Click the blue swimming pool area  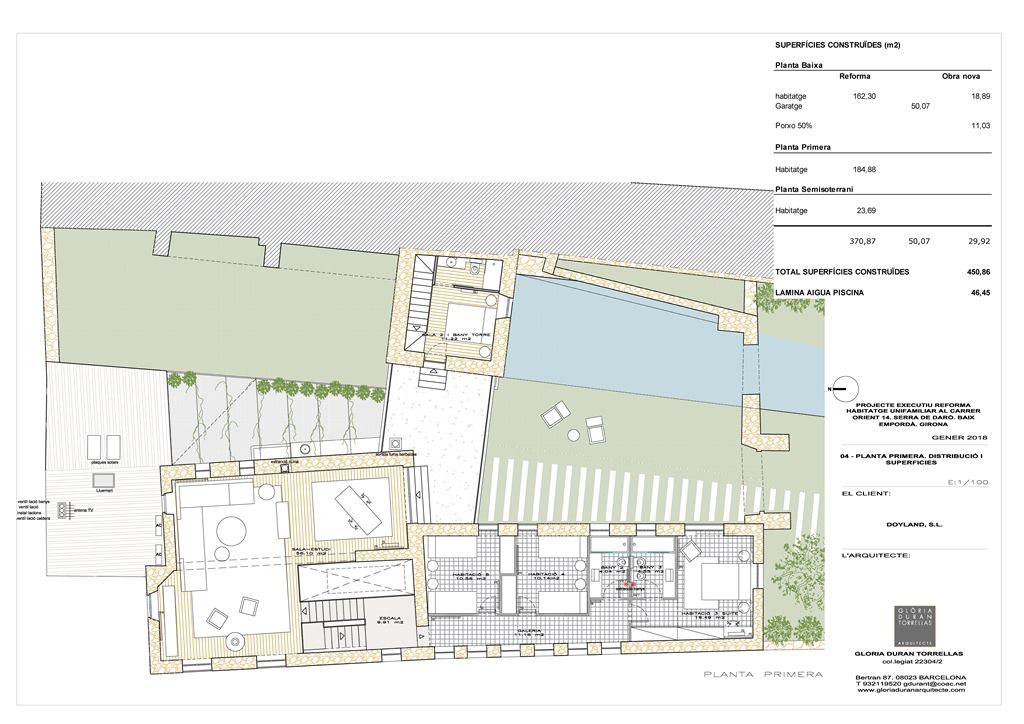point(600,322)
